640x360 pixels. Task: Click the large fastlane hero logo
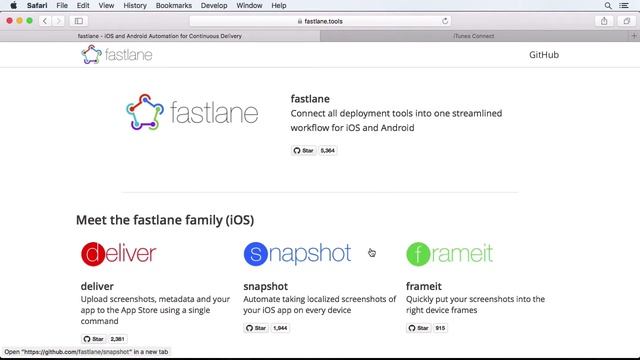pos(192,112)
